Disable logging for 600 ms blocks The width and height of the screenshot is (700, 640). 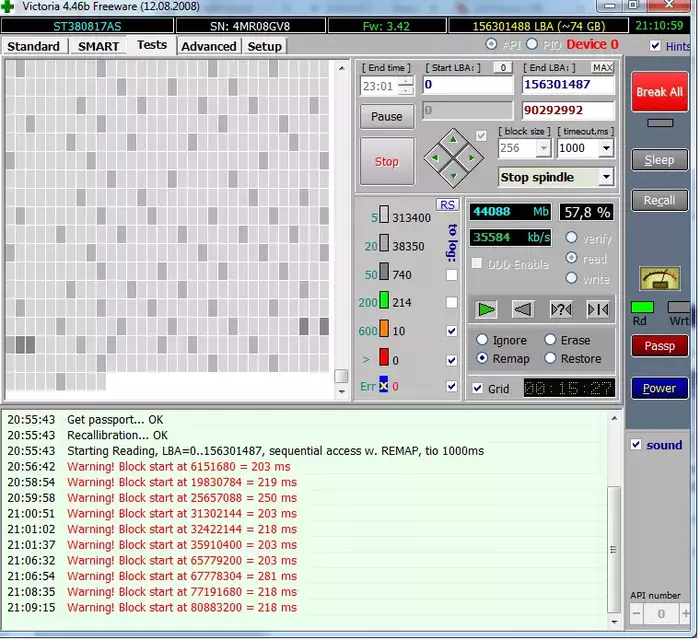pos(452,331)
